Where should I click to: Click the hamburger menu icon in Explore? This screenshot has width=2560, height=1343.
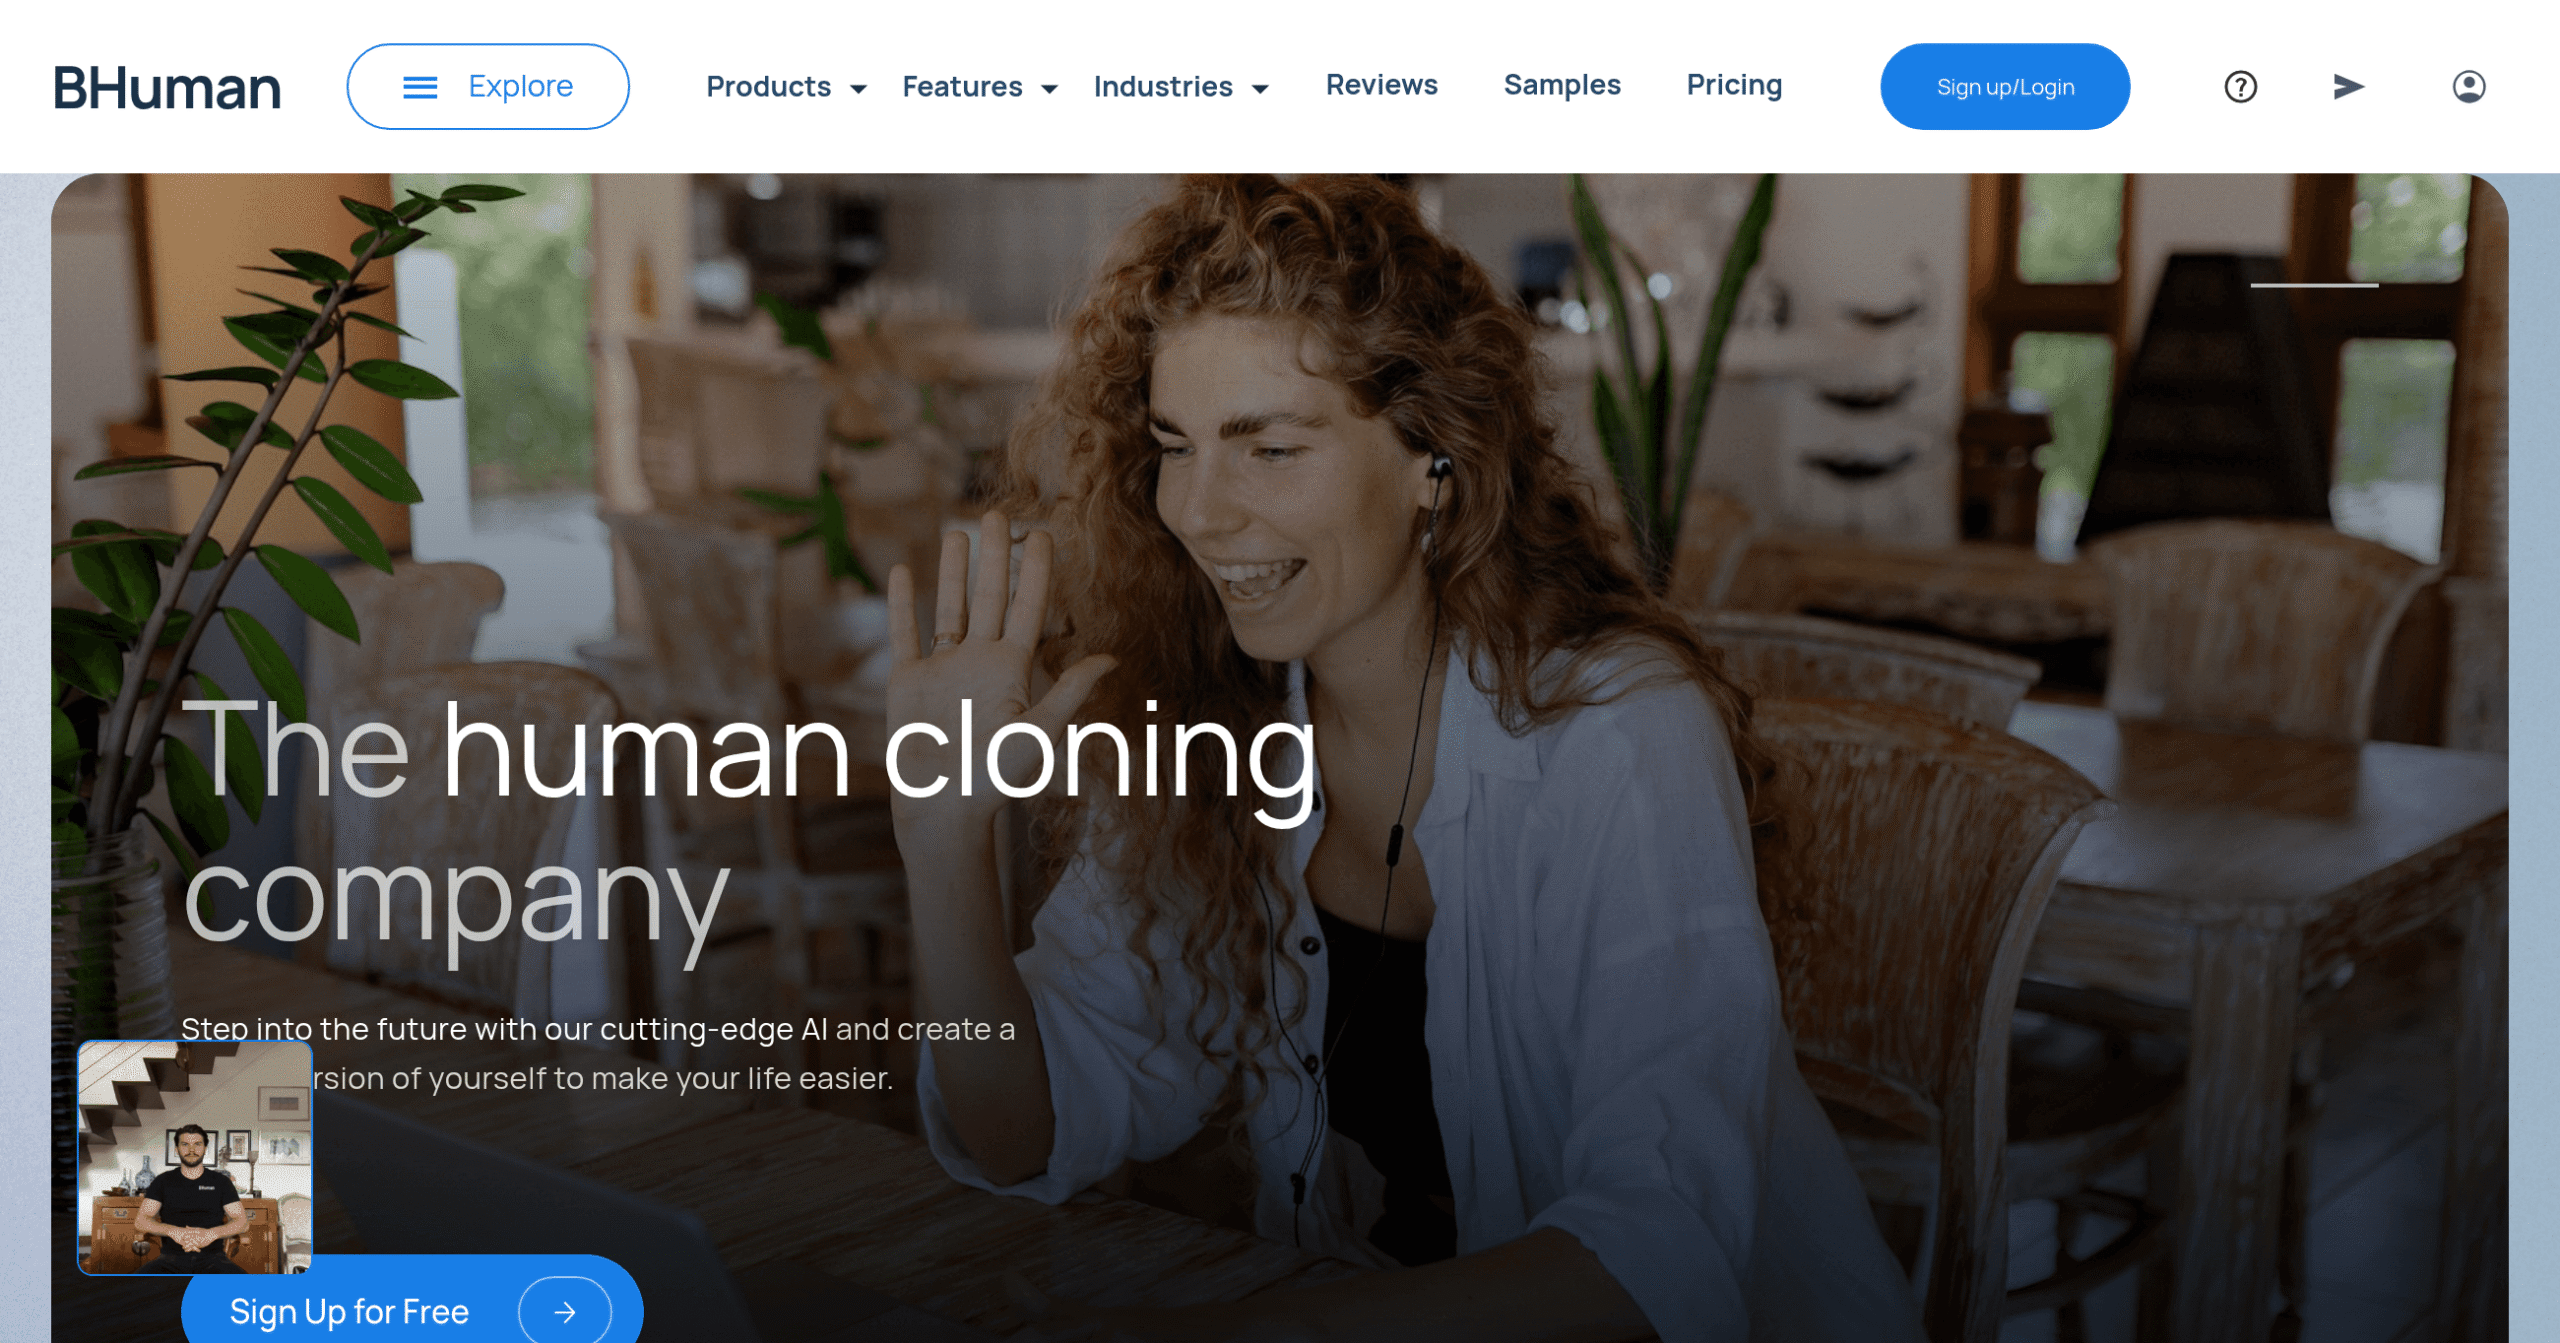pos(420,88)
